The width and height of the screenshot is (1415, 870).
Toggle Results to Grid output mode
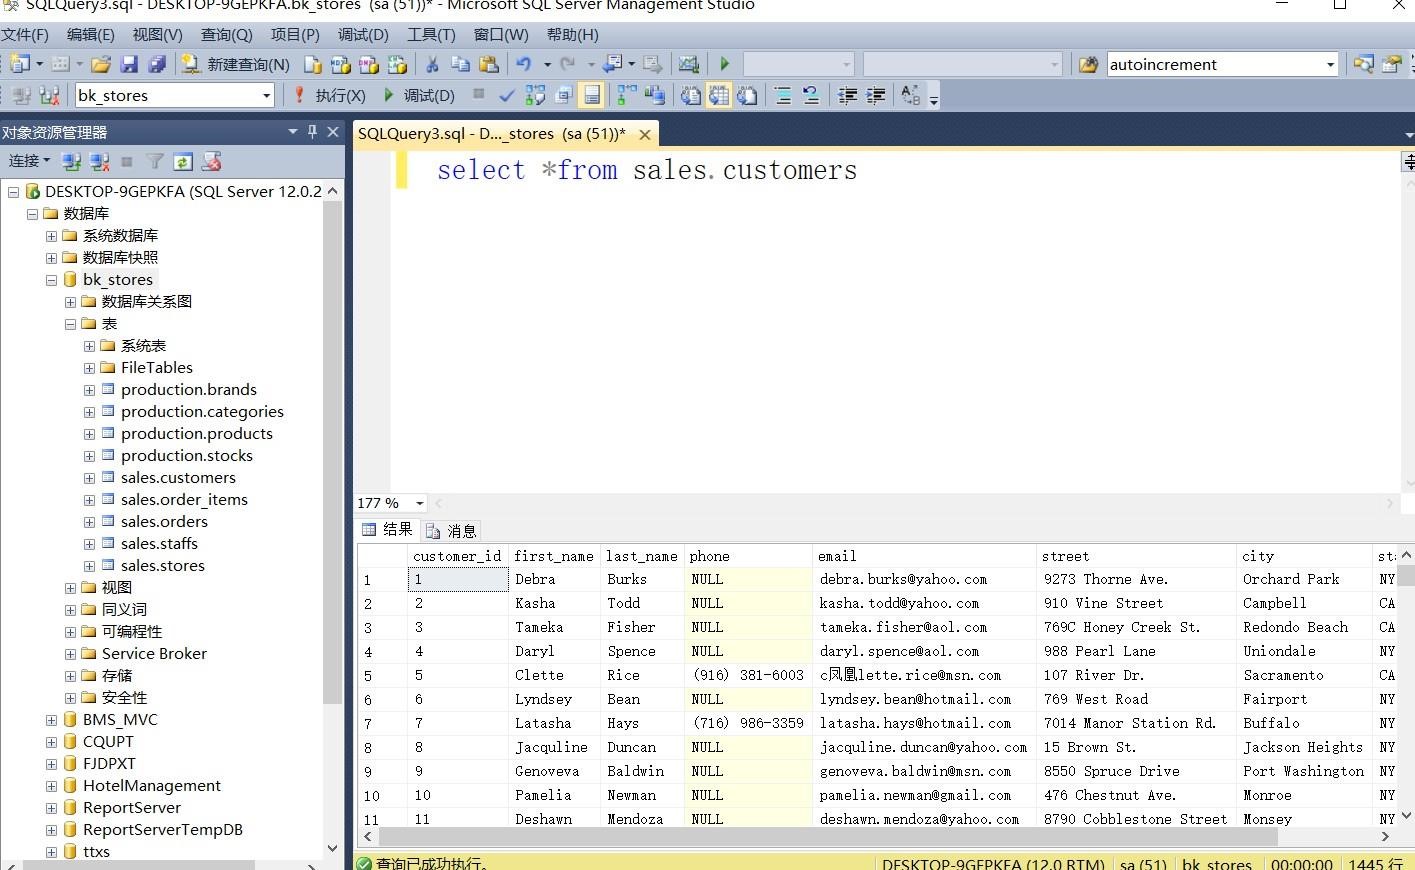pyautogui.click(x=719, y=96)
